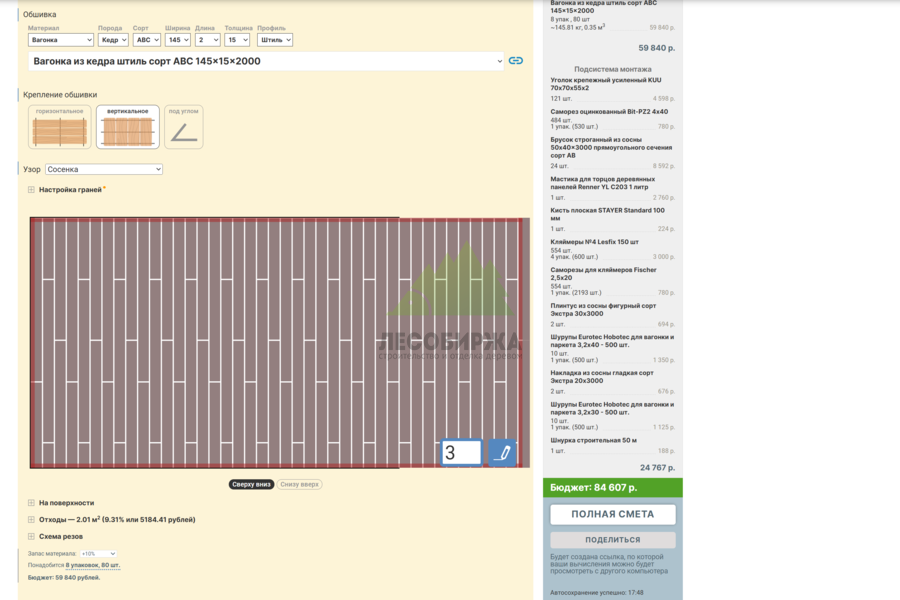Screen dimensions: 900x600
Task: Open the 'Материал' dropdown showing Вагонка
Action: pyautogui.click(x=61, y=40)
